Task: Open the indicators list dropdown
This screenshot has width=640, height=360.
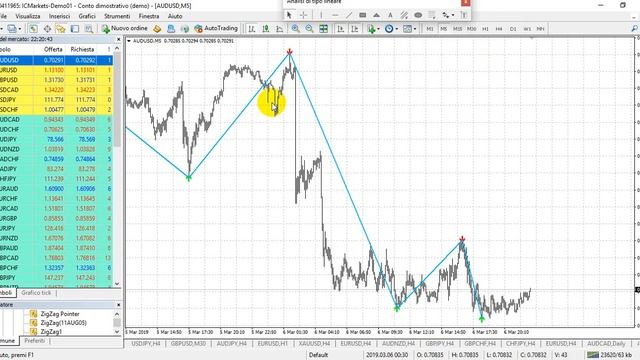Action: tap(373, 29)
